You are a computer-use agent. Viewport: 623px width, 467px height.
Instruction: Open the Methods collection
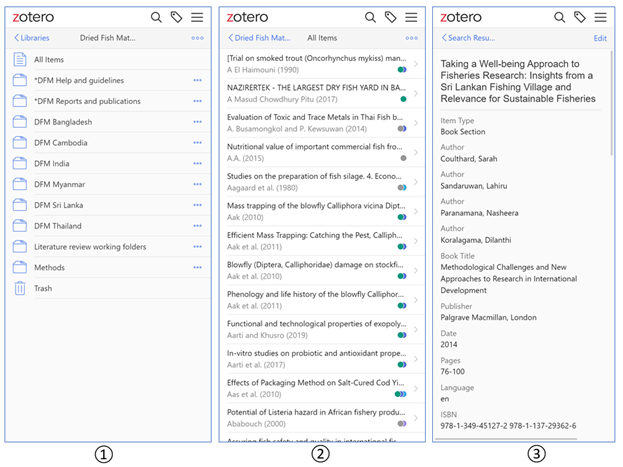[108, 267]
